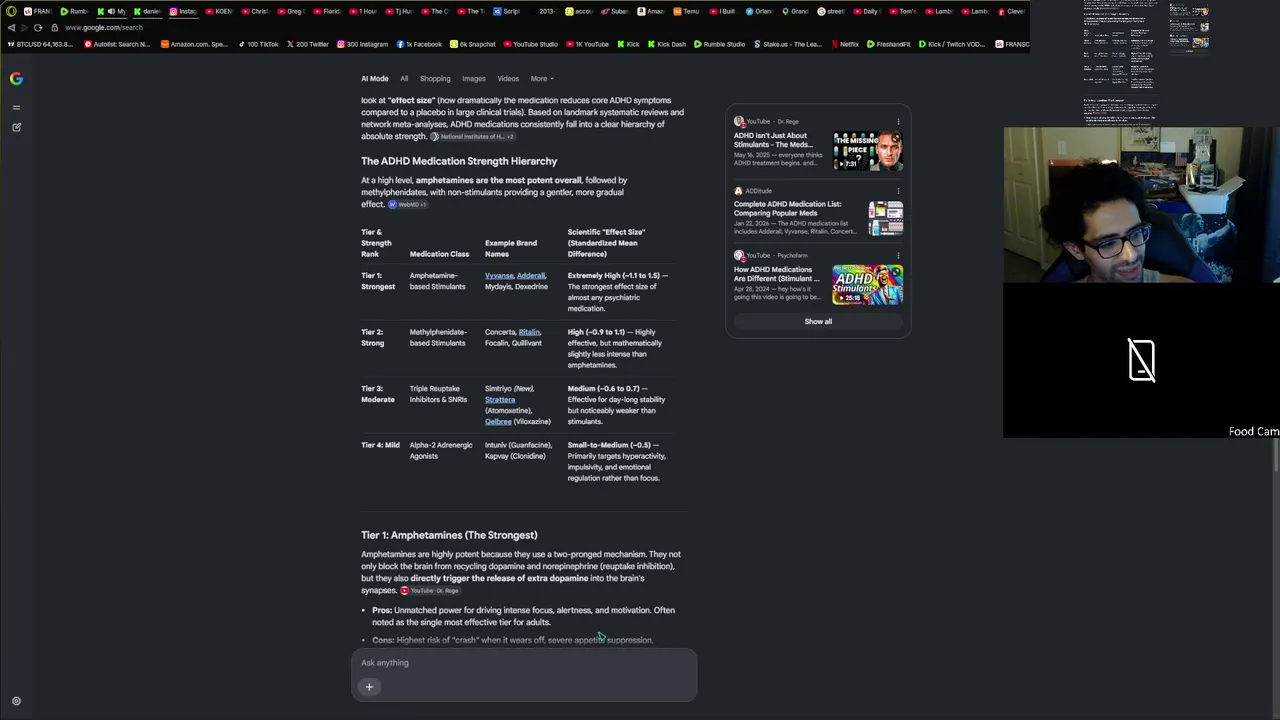Open the sidebar hamburger menu icon
Viewport: 1280px width, 720px height.
pyautogui.click(x=16, y=107)
